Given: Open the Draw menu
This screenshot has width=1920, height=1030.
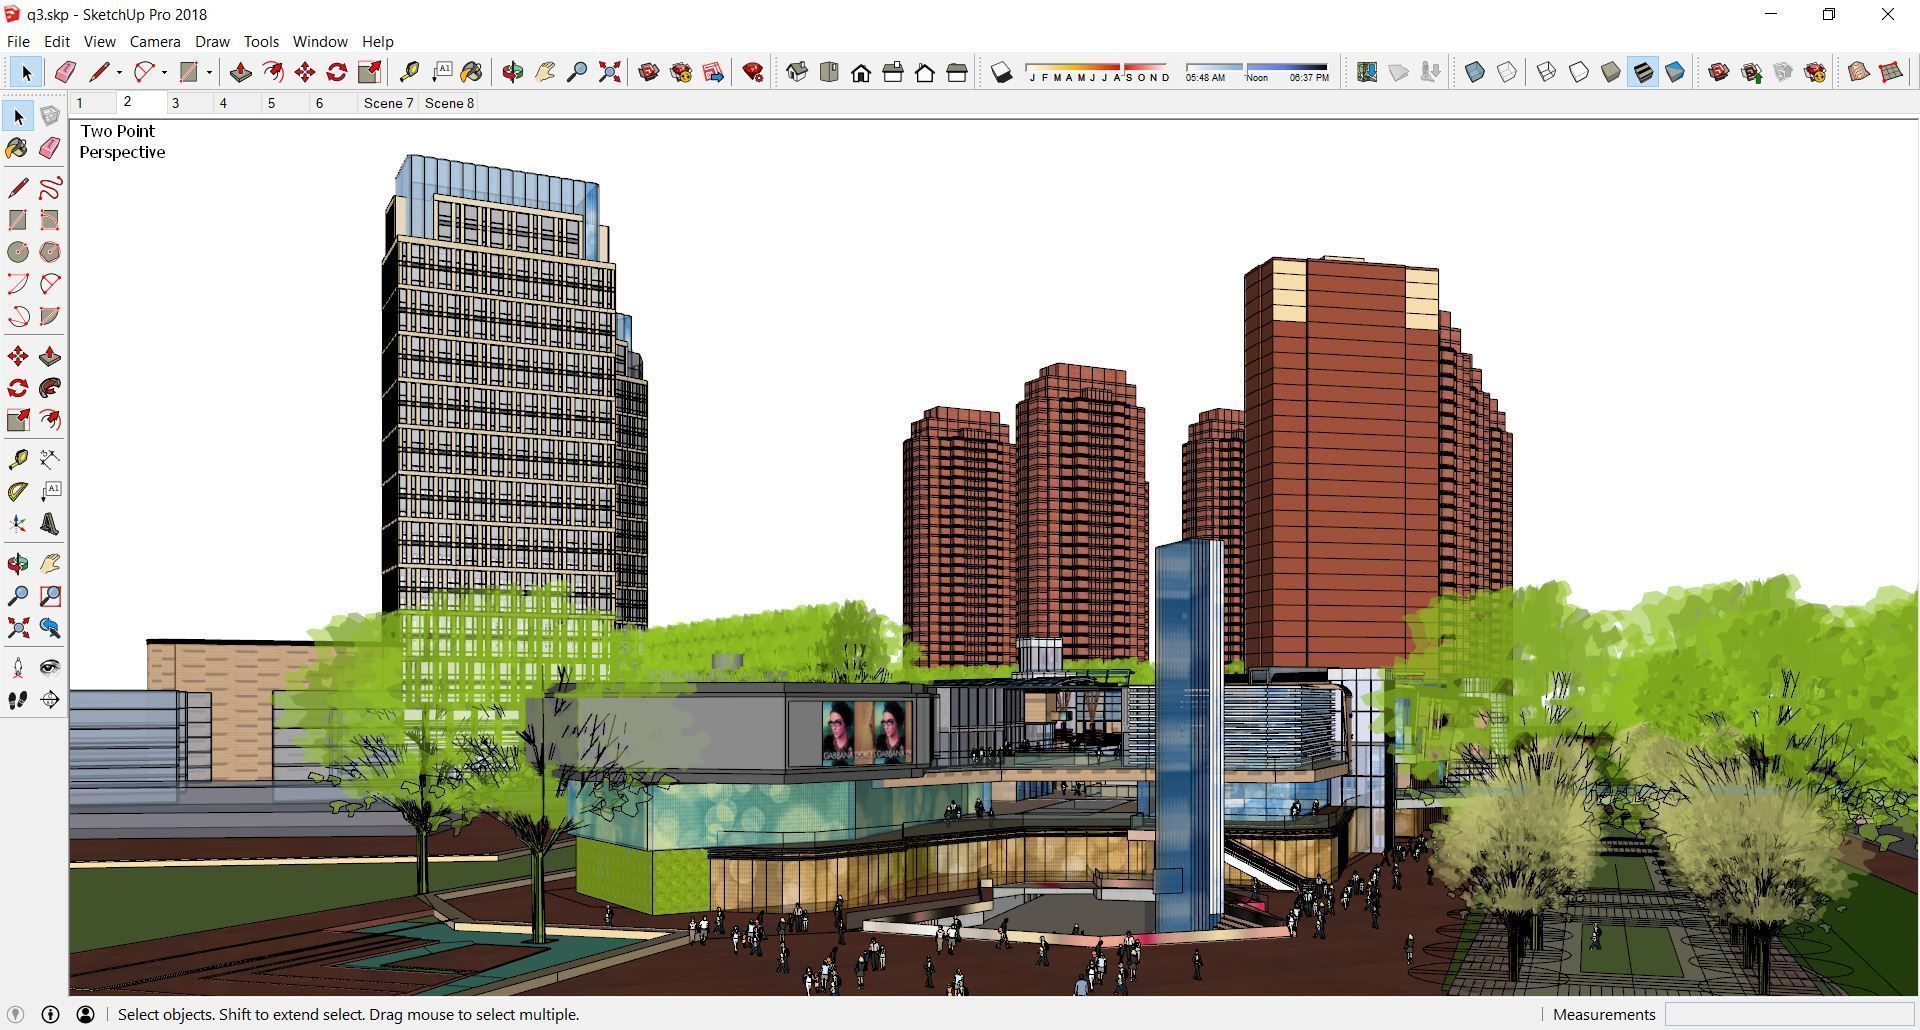Looking at the screenshot, I should tap(212, 41).
